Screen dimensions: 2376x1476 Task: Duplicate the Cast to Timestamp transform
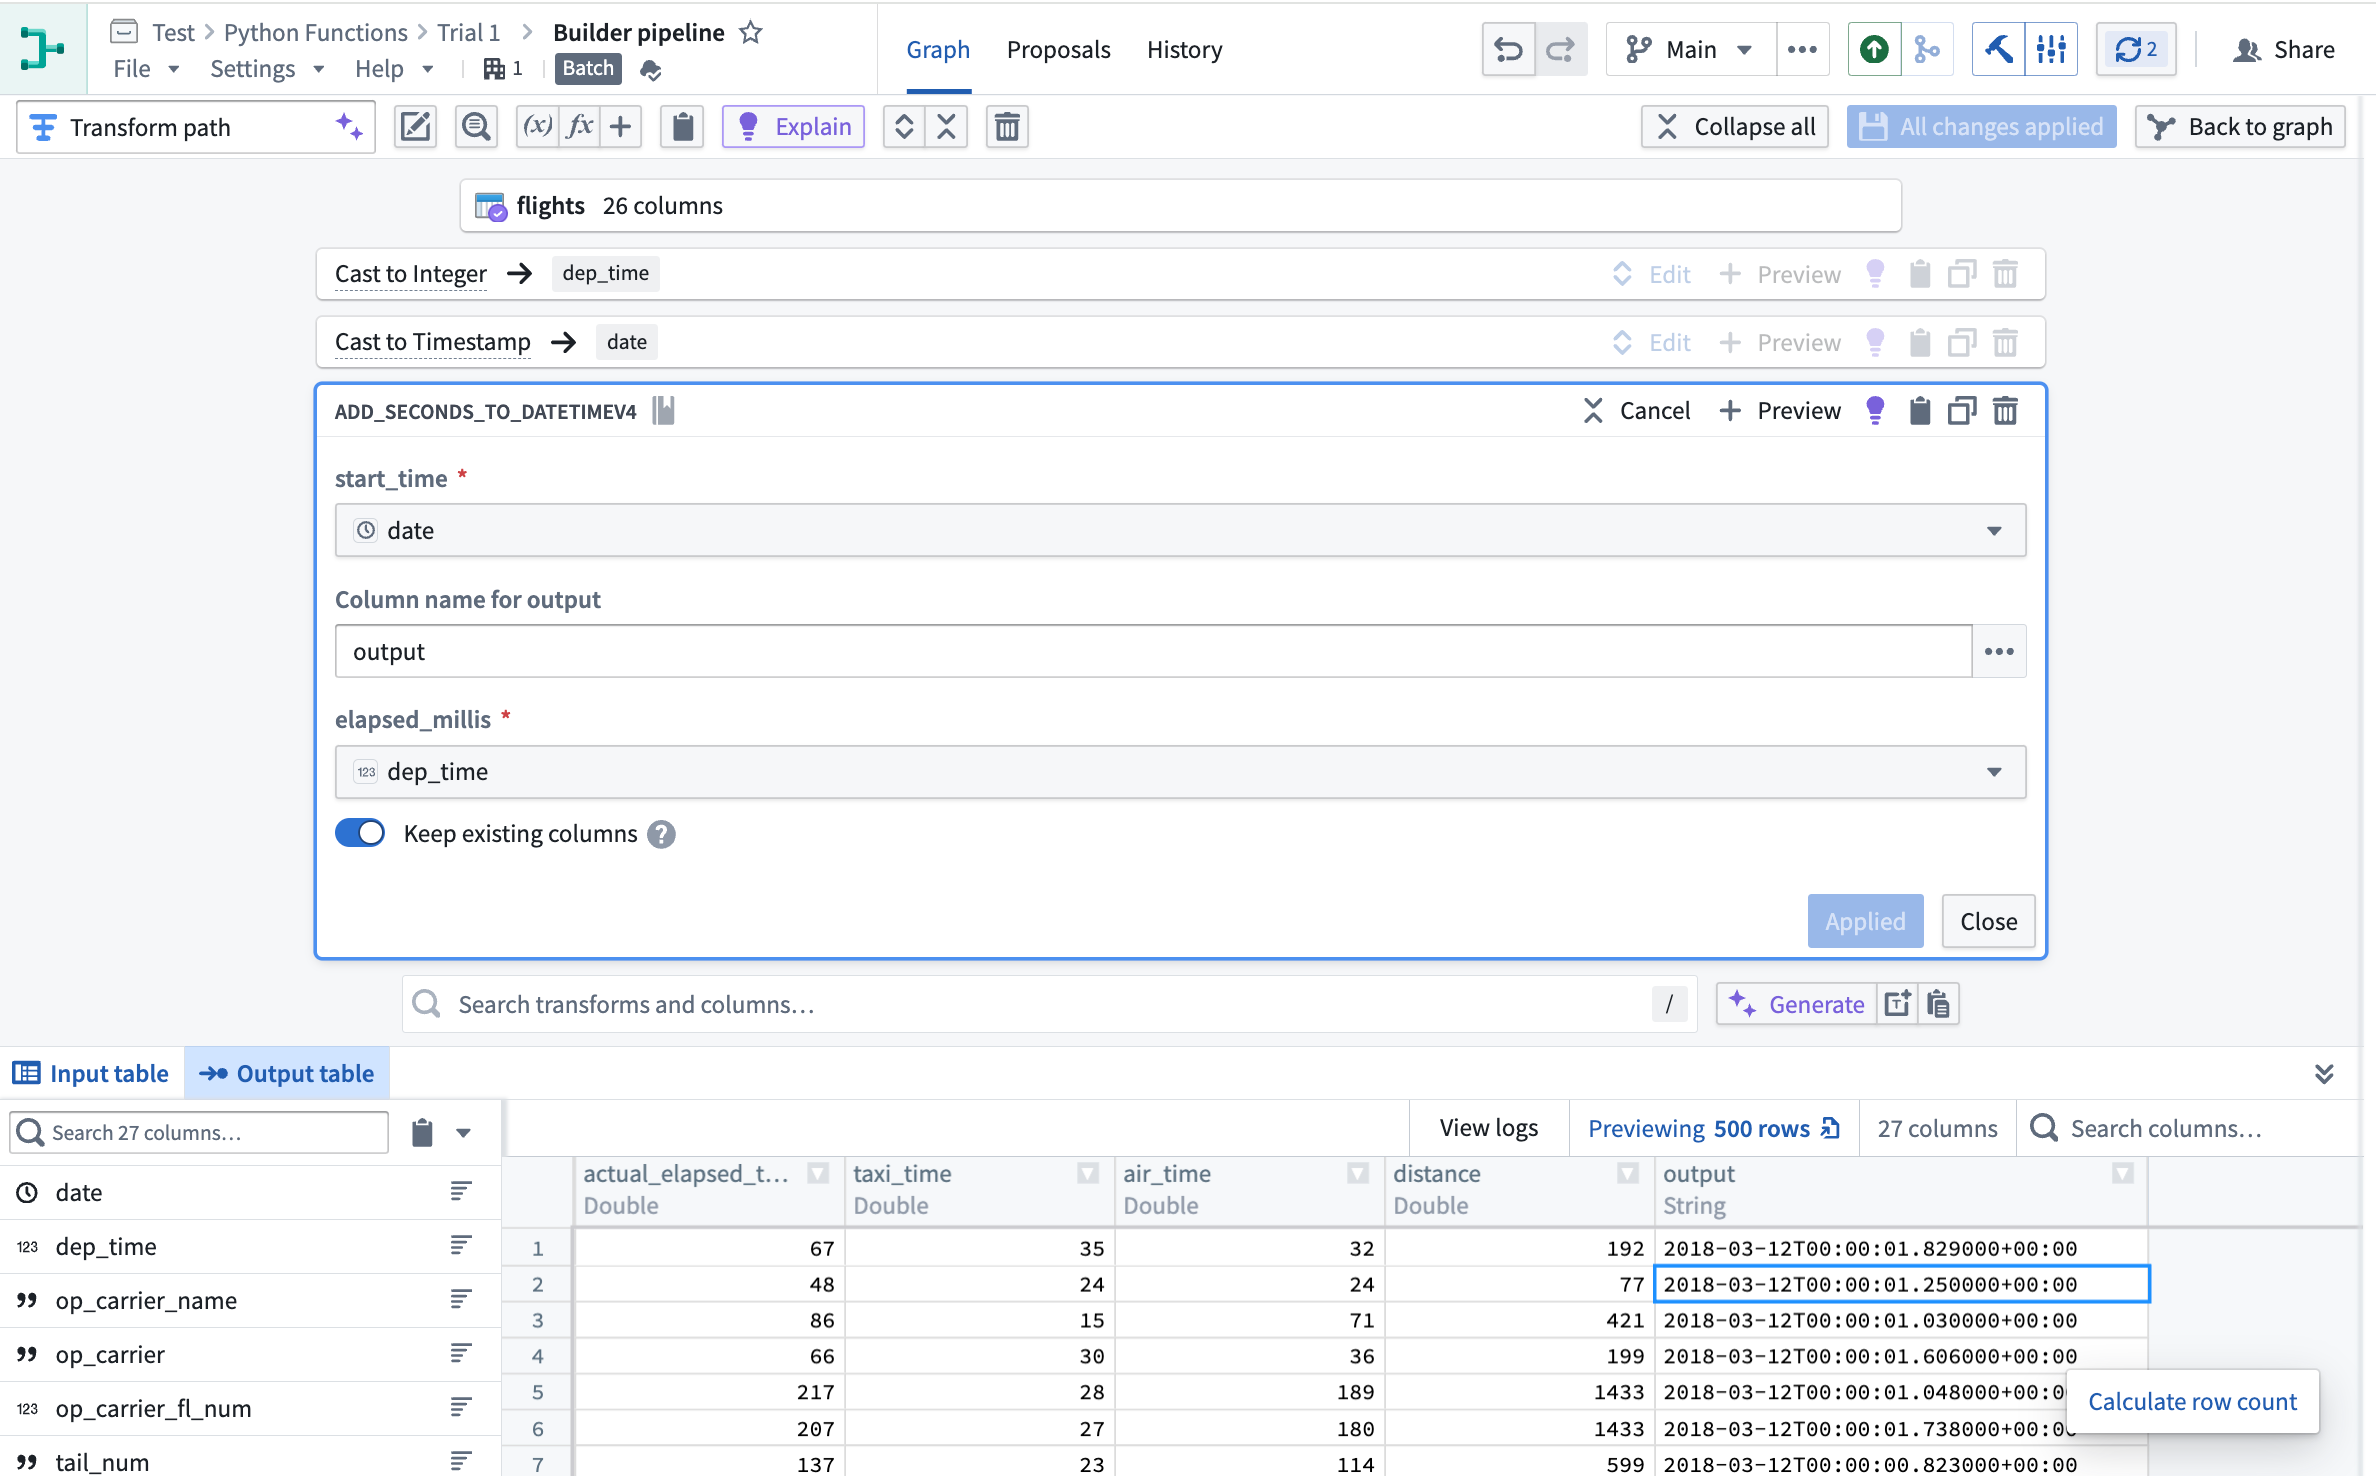[1962, 342]
